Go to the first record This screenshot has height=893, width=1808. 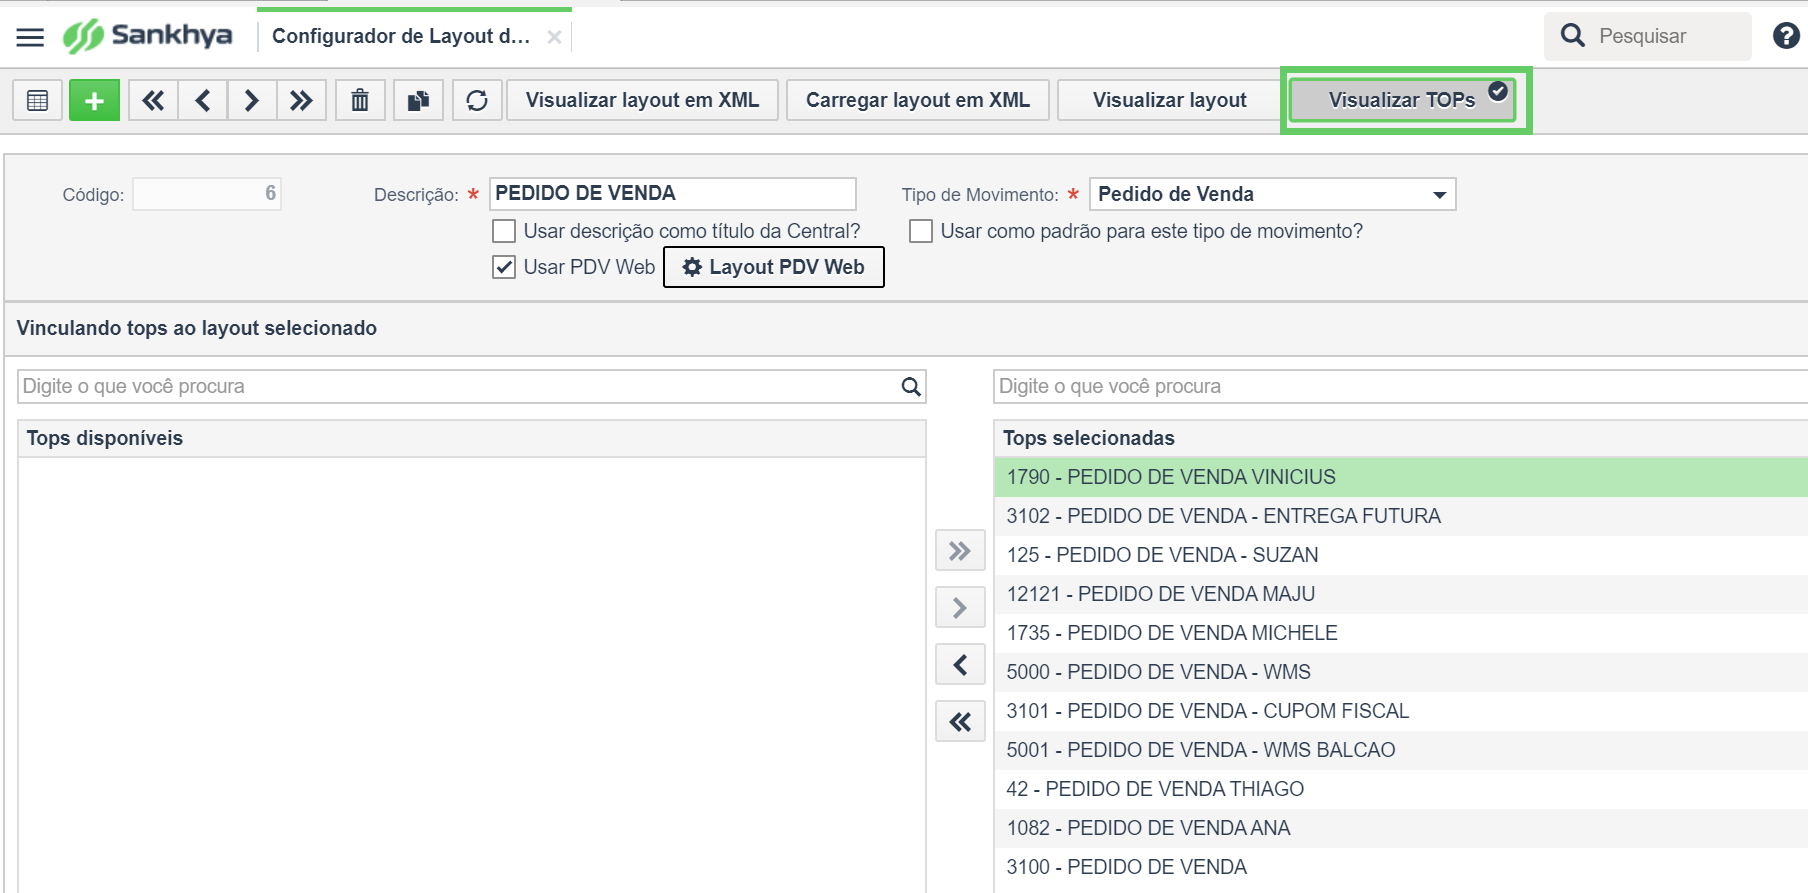pos(153,100)
